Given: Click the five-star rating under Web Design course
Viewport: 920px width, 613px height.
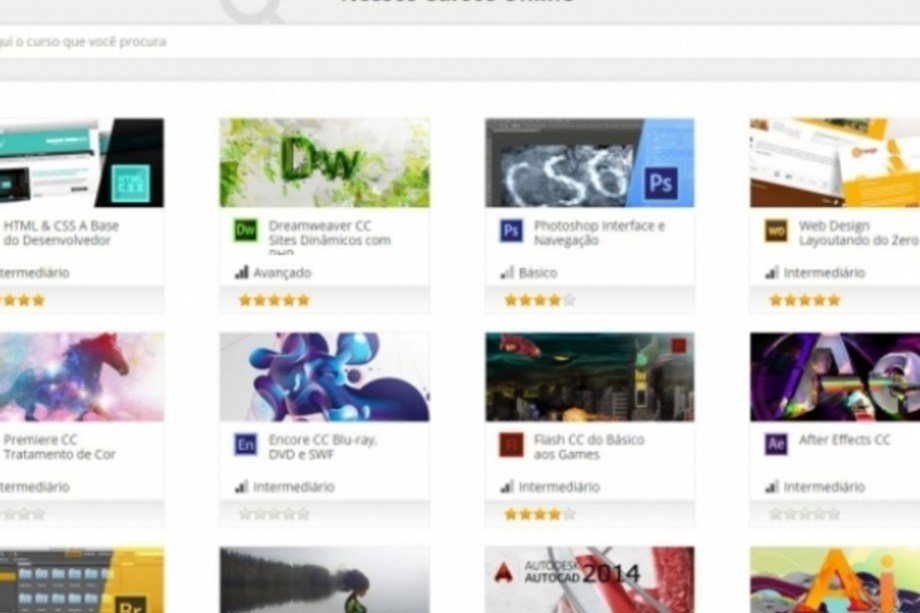Looking at the screenshot, I should click(804, 300).
